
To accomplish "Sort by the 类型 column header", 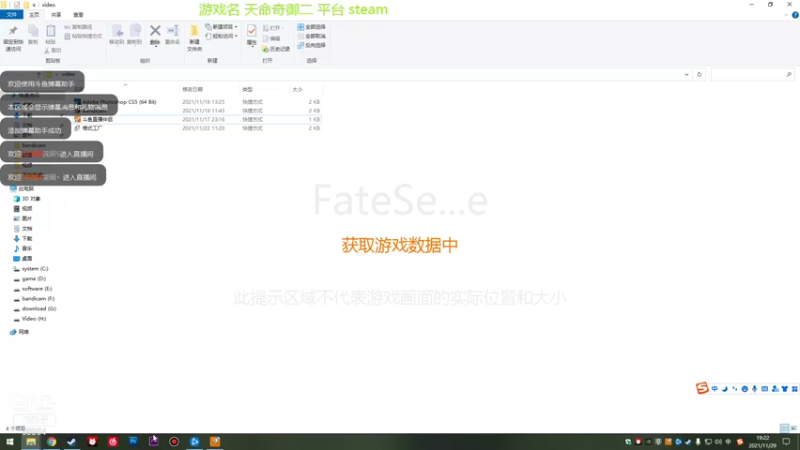I will click(x=247, y=89).
